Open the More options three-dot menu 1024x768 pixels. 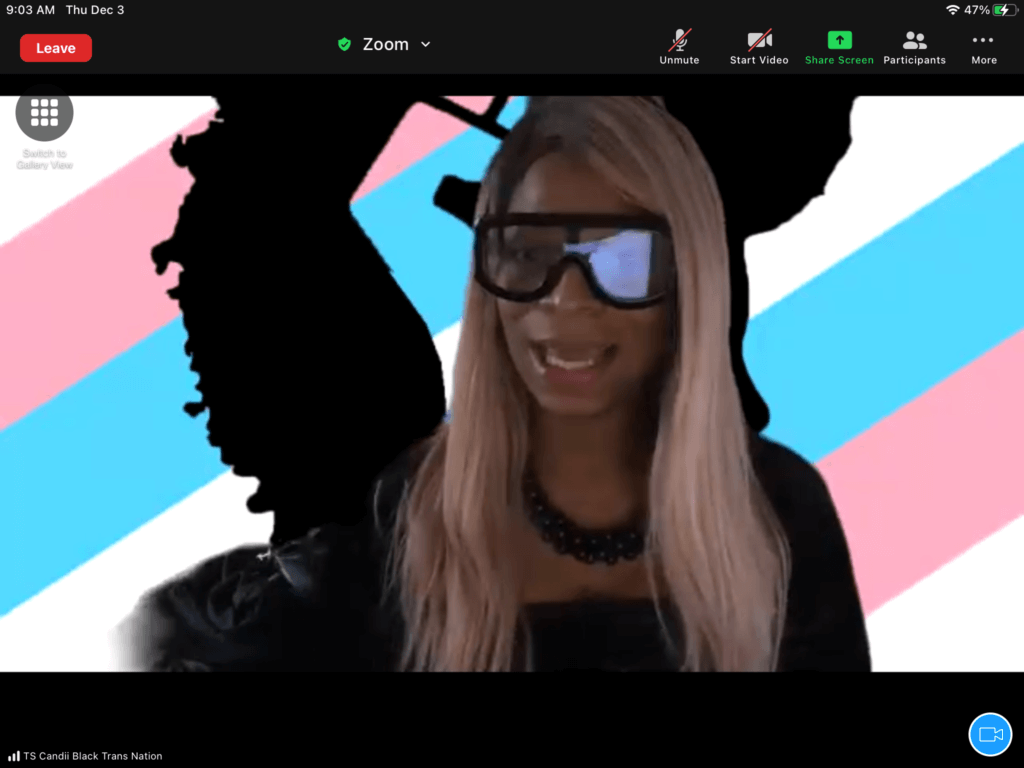coord(983,41)
